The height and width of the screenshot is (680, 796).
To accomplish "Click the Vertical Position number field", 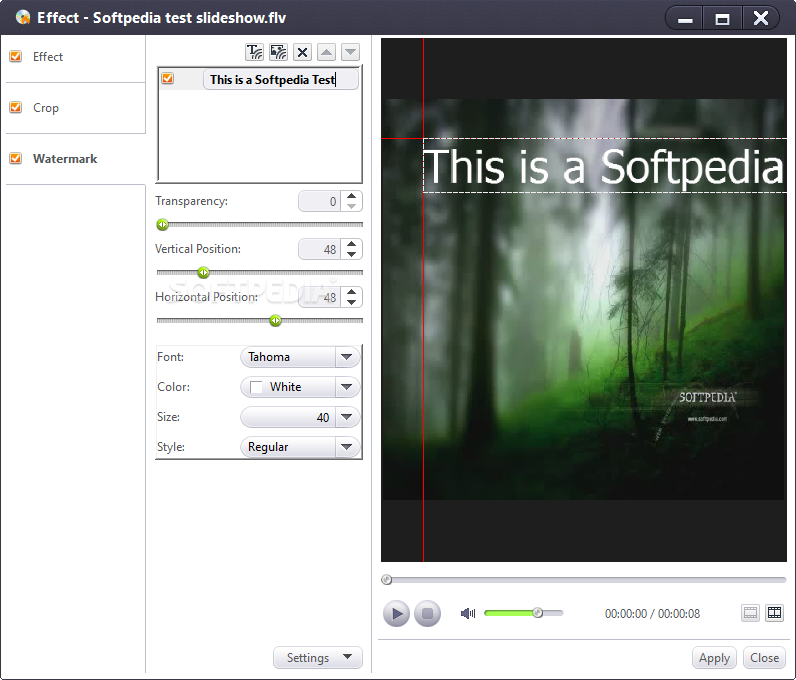I will click(319, 249).
